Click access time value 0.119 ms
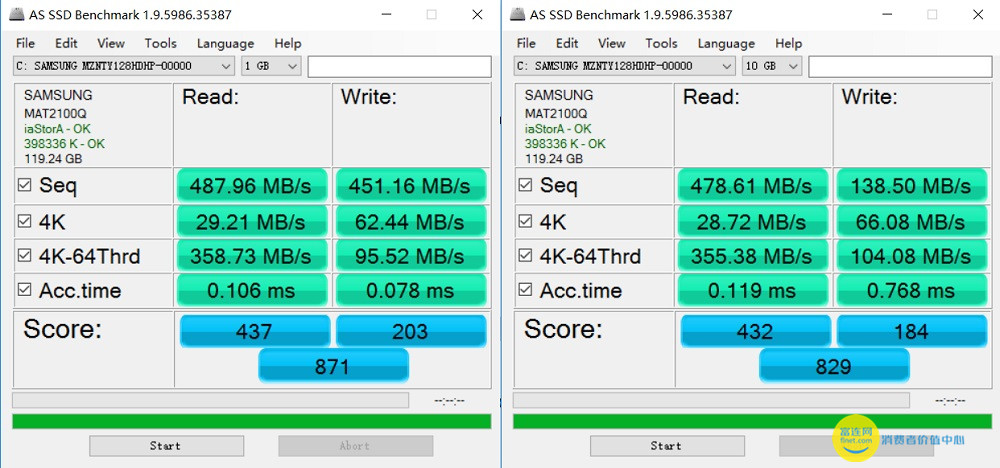The image size is (1000, 468). click(x=753, y=291)
